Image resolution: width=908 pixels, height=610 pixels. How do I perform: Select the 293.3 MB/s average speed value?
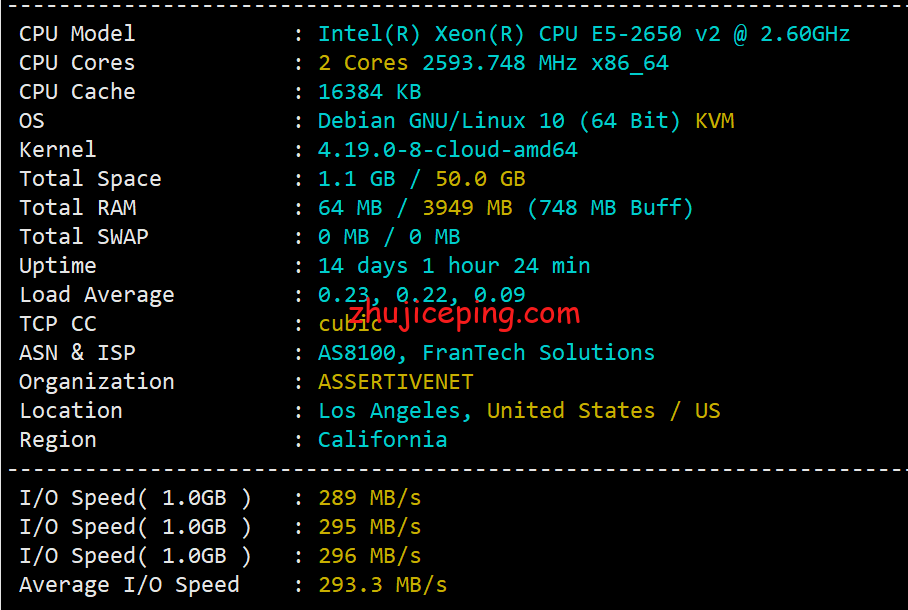(x=383, y=585)
